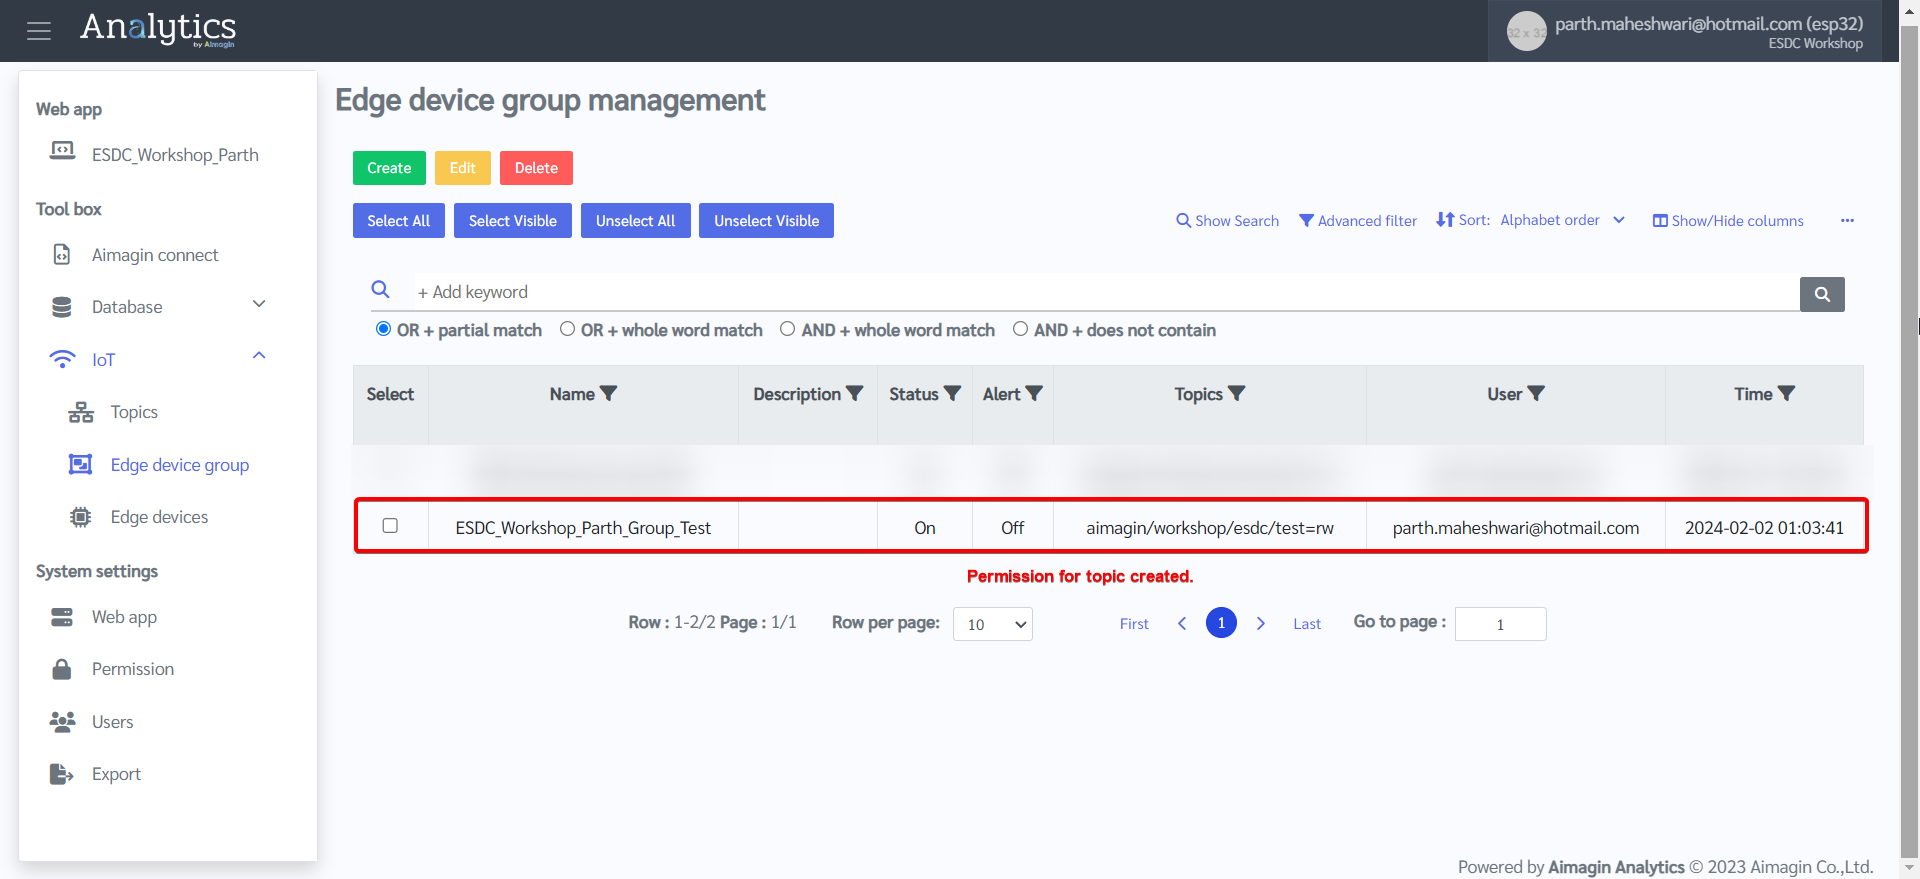The height and width of the screenshot is (879, 1920).
Task: Click the aimagin/workshop/esdc/test=rw topic cell
Action: point(1210,528)
